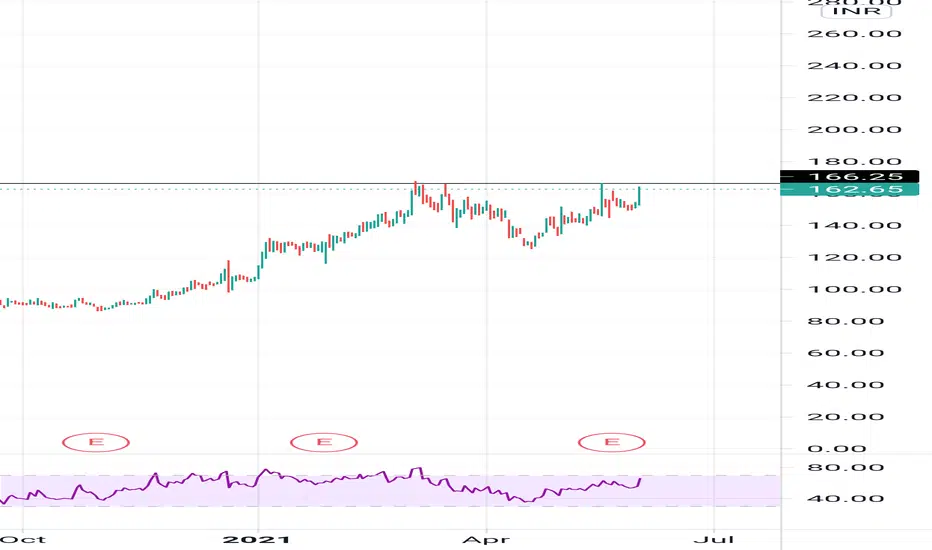Click the Jul label on the time axis
This screenshot has height=550, width=932.
coord(713,540)
